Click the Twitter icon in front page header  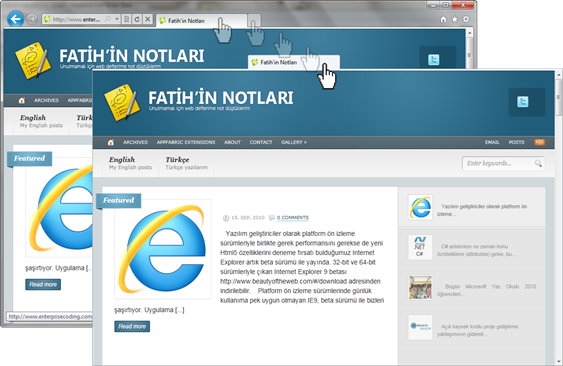coord(523,102)
